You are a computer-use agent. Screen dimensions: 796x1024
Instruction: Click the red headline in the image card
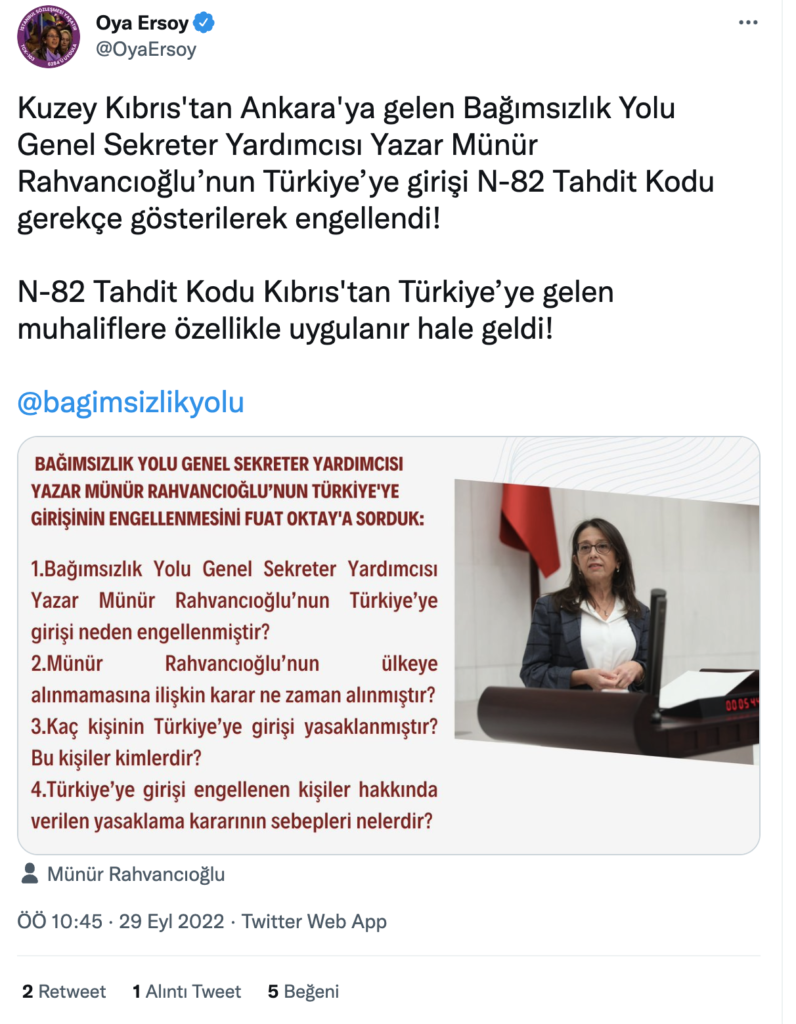pos(227,491)
